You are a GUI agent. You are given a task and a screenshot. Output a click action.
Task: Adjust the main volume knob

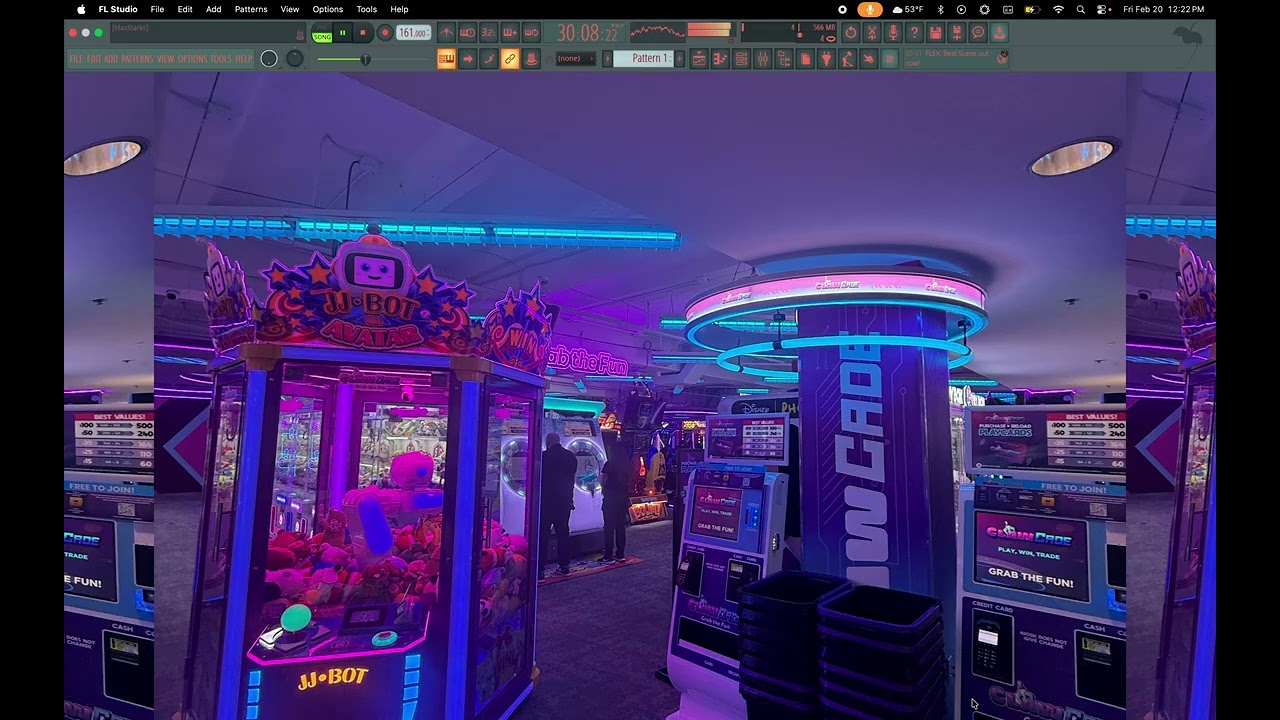point(269,58)
